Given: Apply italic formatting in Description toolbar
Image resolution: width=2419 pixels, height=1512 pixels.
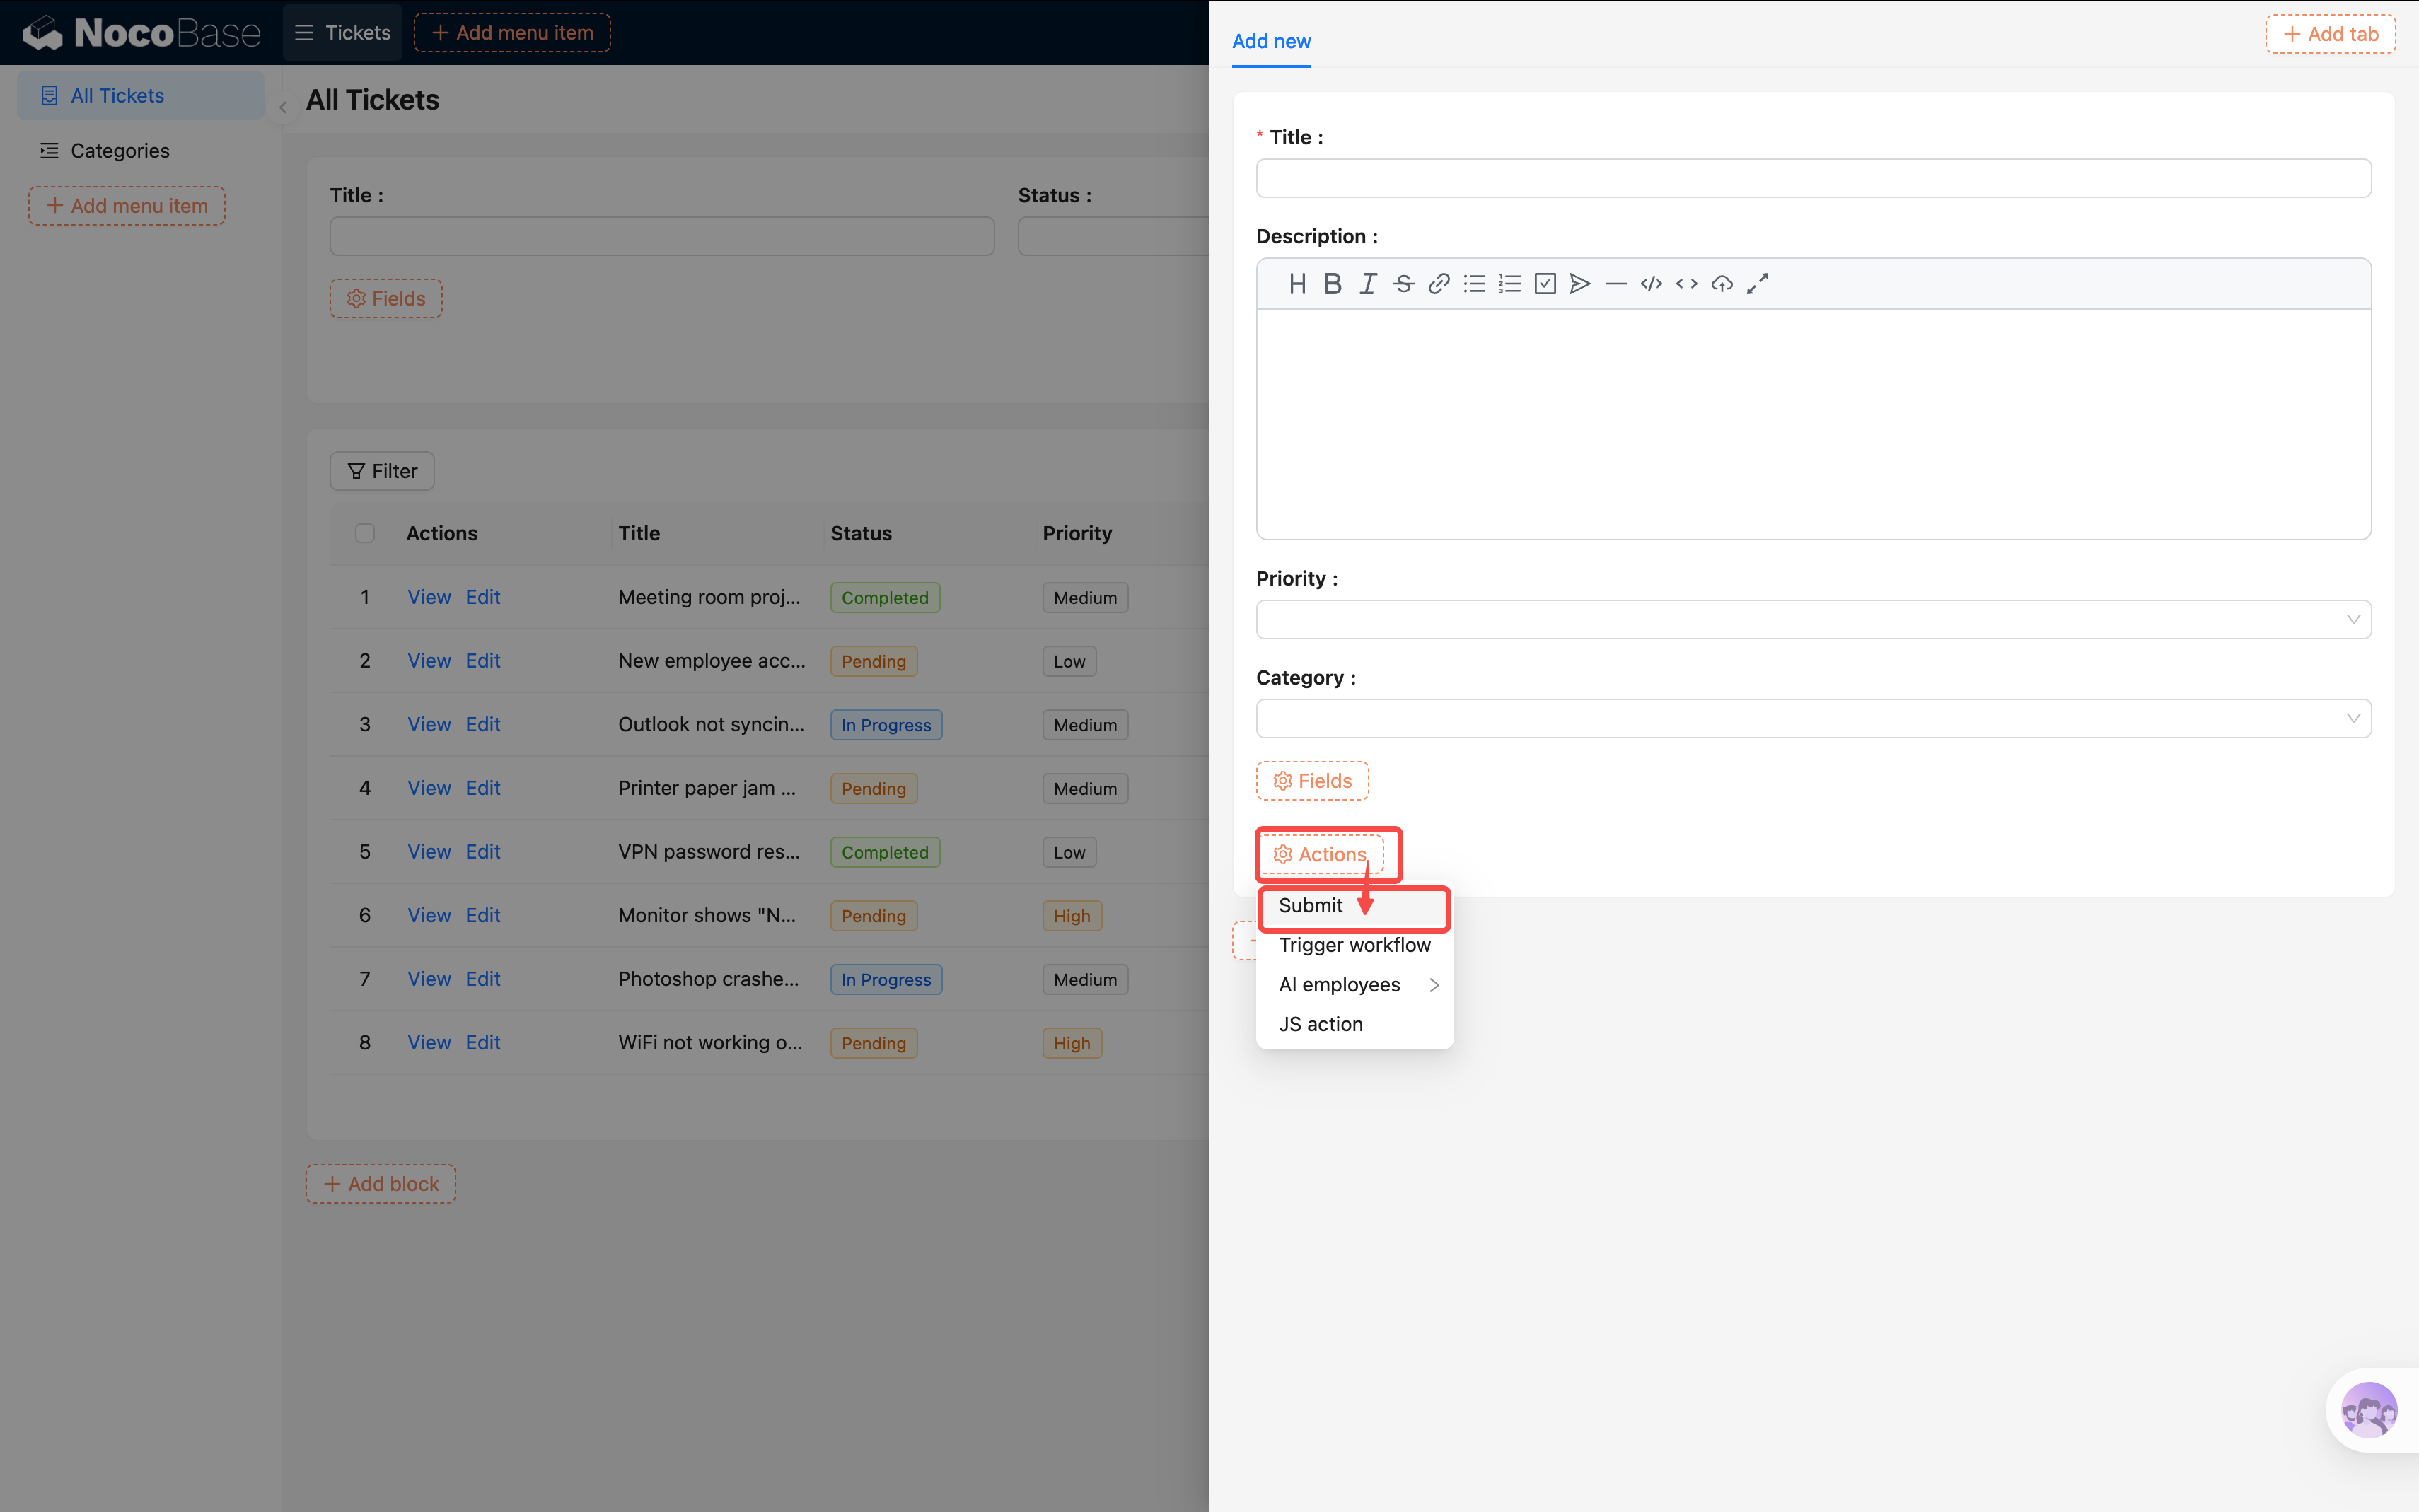Looking at the screenshot, I should [1367, 284].
